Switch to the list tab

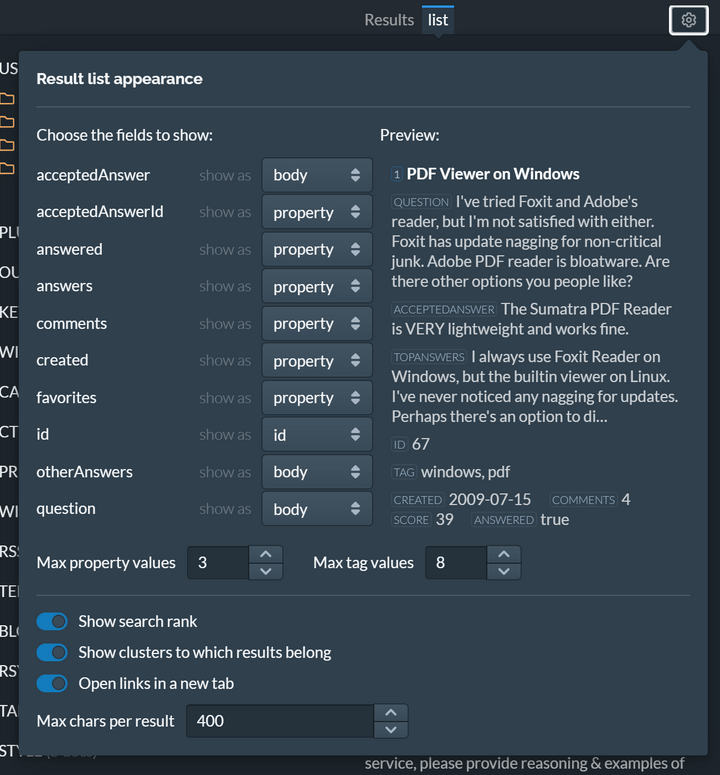click(x=438, y=20)
